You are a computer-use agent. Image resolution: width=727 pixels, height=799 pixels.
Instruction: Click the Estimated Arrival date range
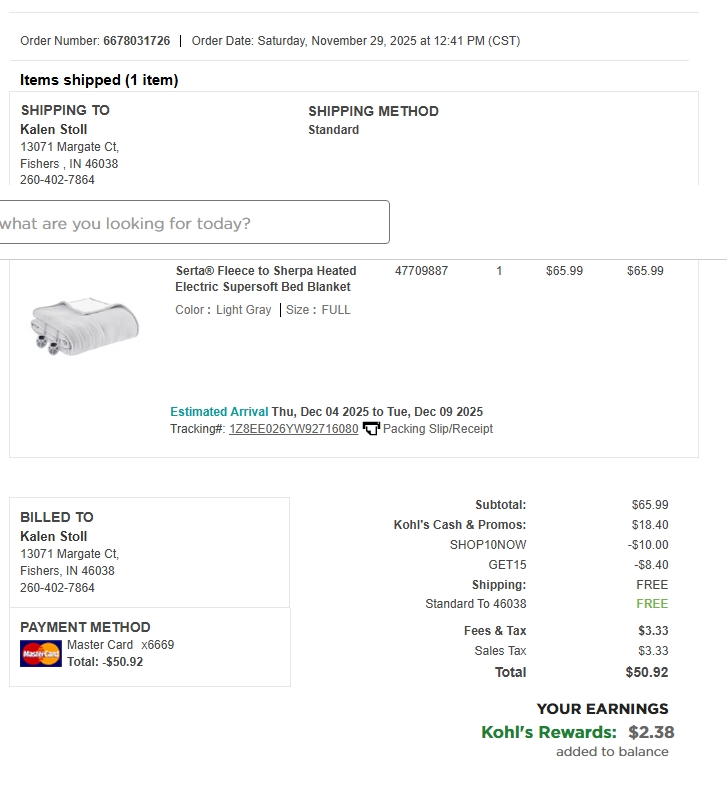click(x=377, y=412)
